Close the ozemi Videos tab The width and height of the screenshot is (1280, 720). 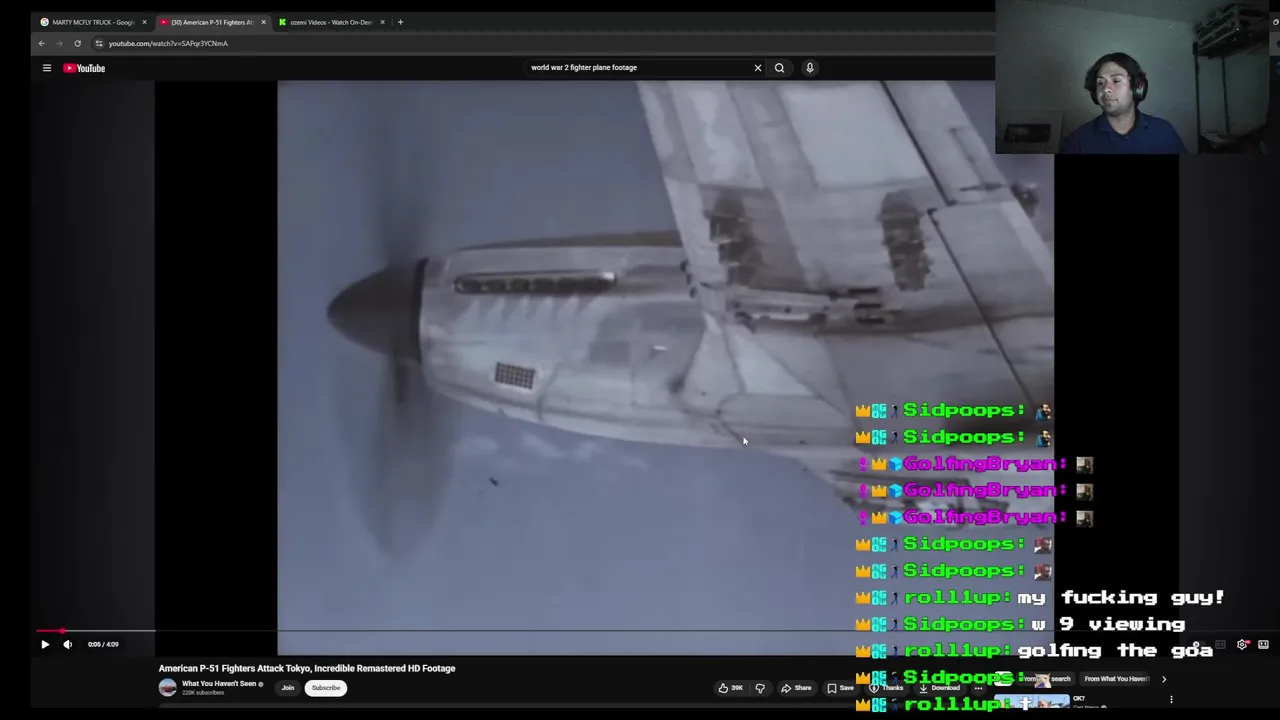click(382, 22)
